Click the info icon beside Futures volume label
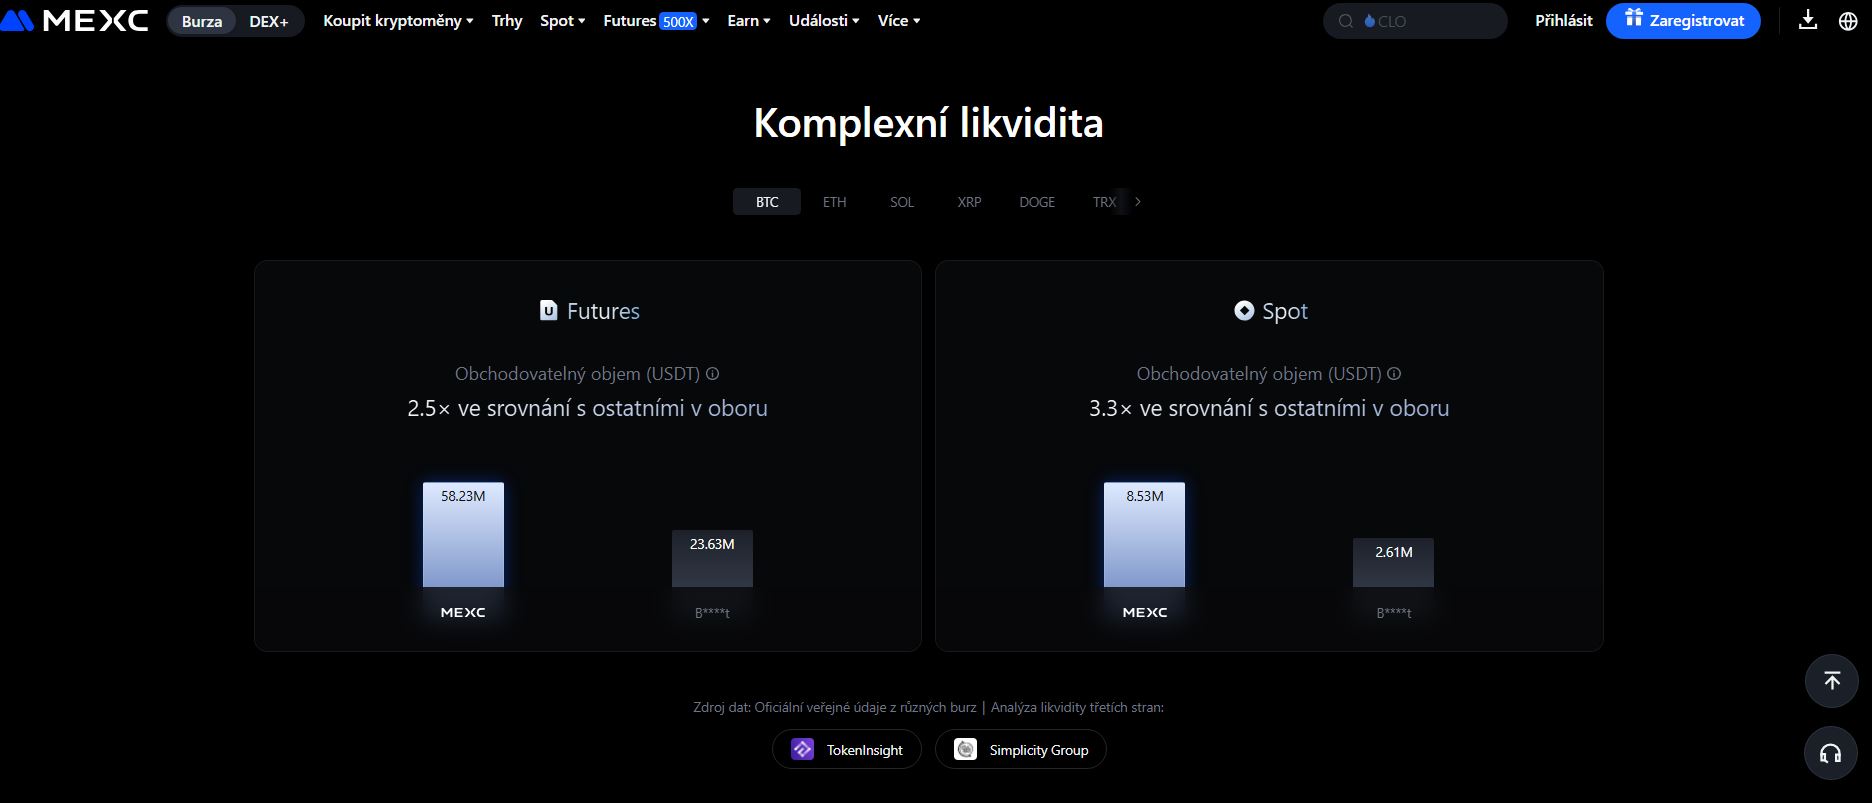This screenshot has width=1872, height=803. point(713,374)
